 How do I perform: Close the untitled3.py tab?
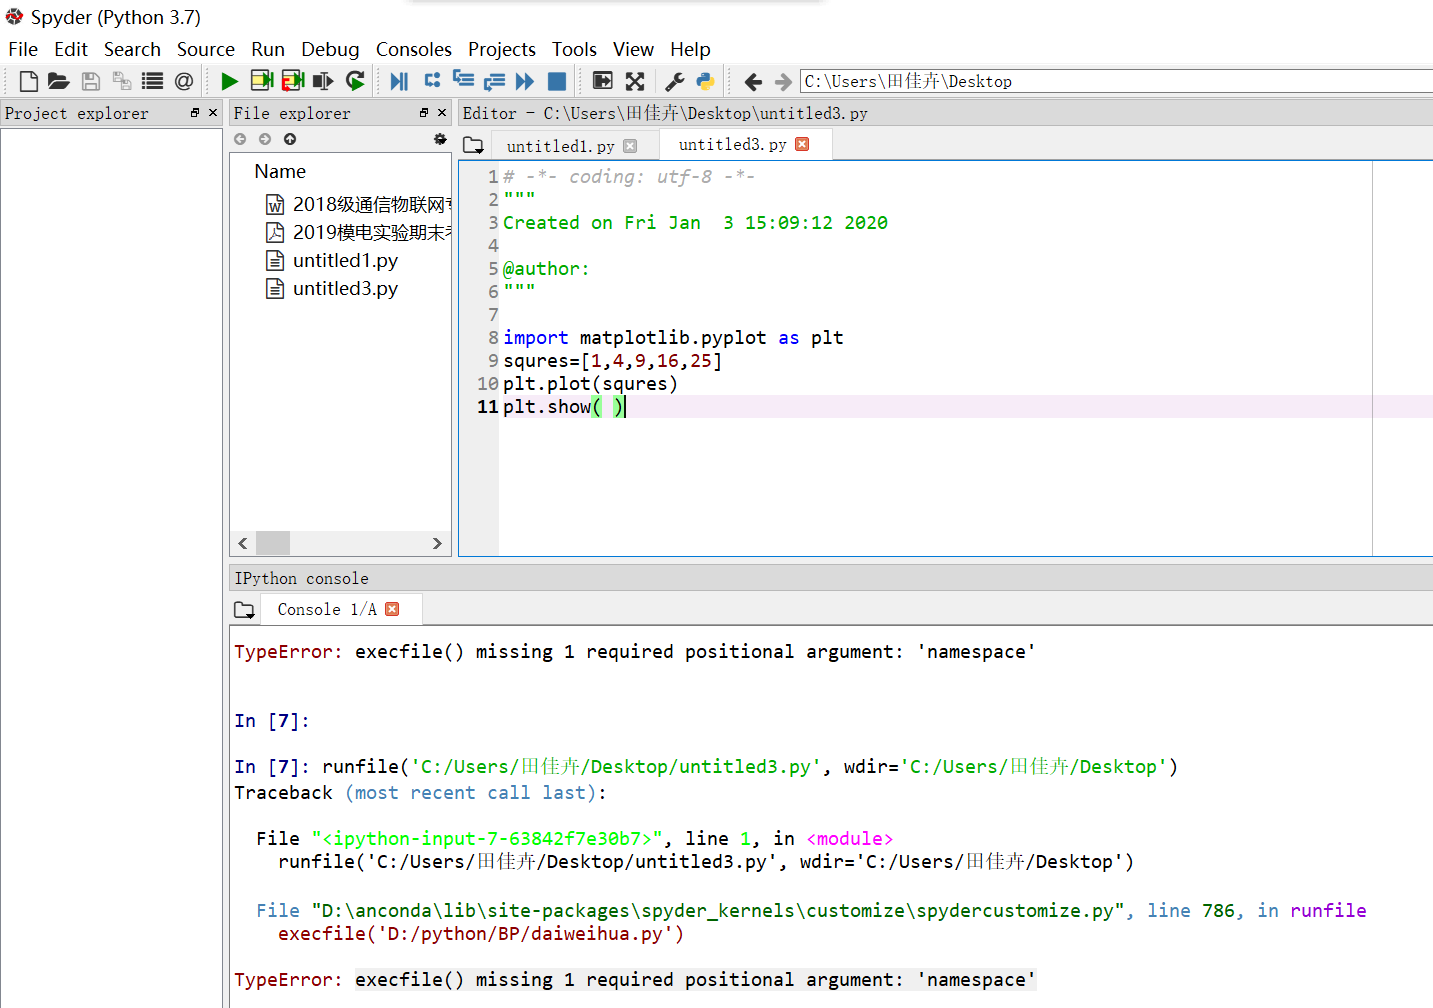pyautogui.click(x=802, y=145)
